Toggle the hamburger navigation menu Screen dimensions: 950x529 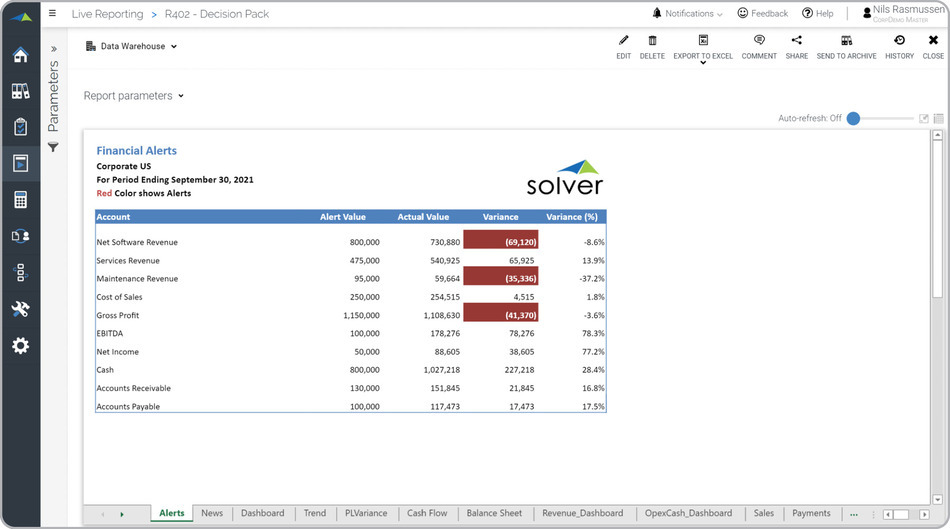53,14
